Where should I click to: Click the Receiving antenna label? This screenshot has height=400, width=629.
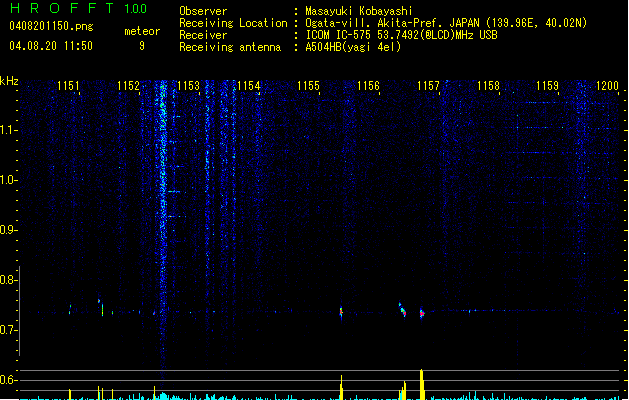point(230,47)
